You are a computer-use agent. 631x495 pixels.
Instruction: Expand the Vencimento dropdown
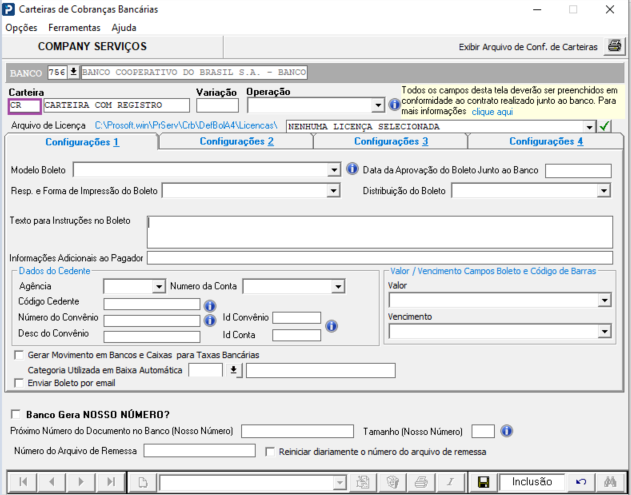click(x=604, y=332)
